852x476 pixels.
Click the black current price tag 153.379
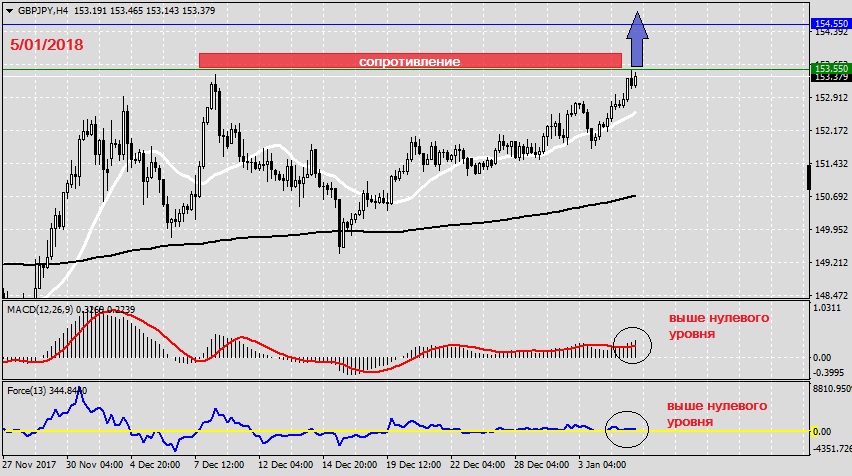(830, 77)
